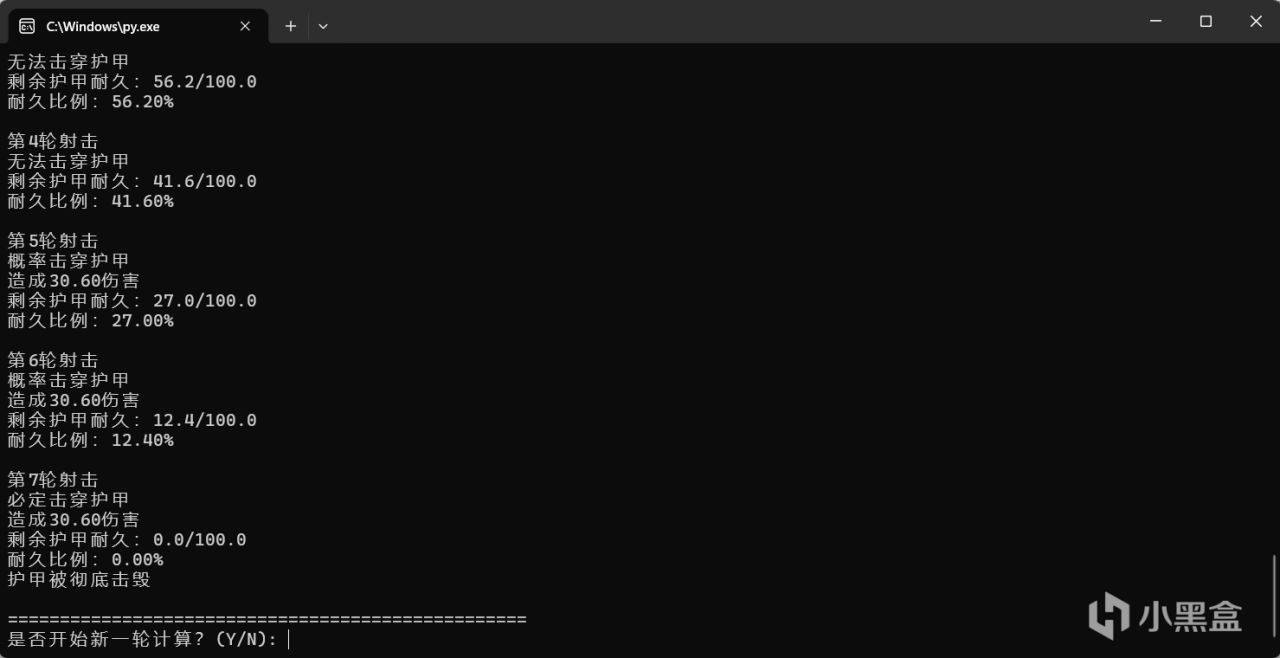Click the Y/N prompt input cursor
The image size is (1280, 658).
click(x=289, y=639)
